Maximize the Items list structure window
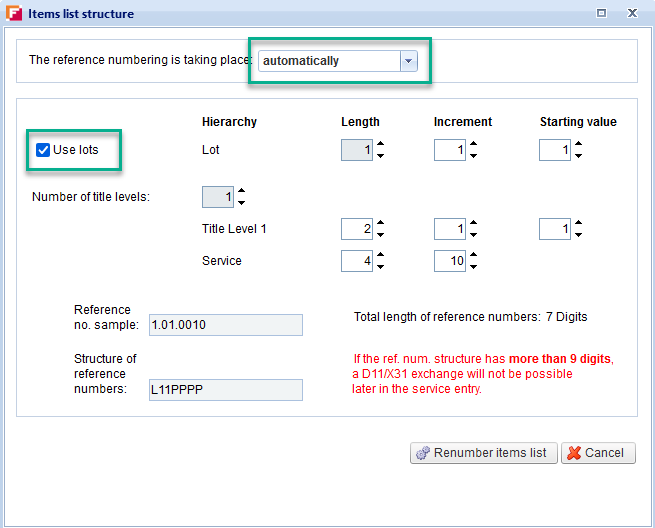The width and height of the screenshot is (655, 528). click(x=601, y=13)
